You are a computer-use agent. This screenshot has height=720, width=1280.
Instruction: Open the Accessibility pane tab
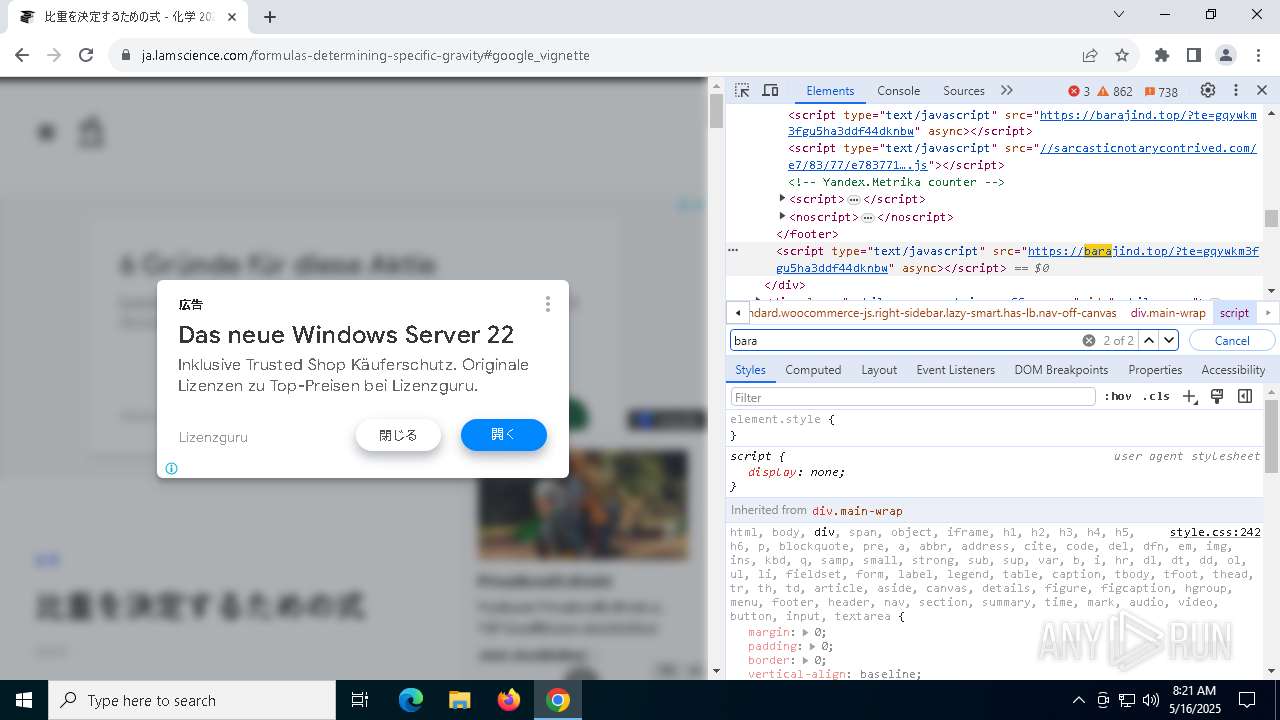(1233, 370)
